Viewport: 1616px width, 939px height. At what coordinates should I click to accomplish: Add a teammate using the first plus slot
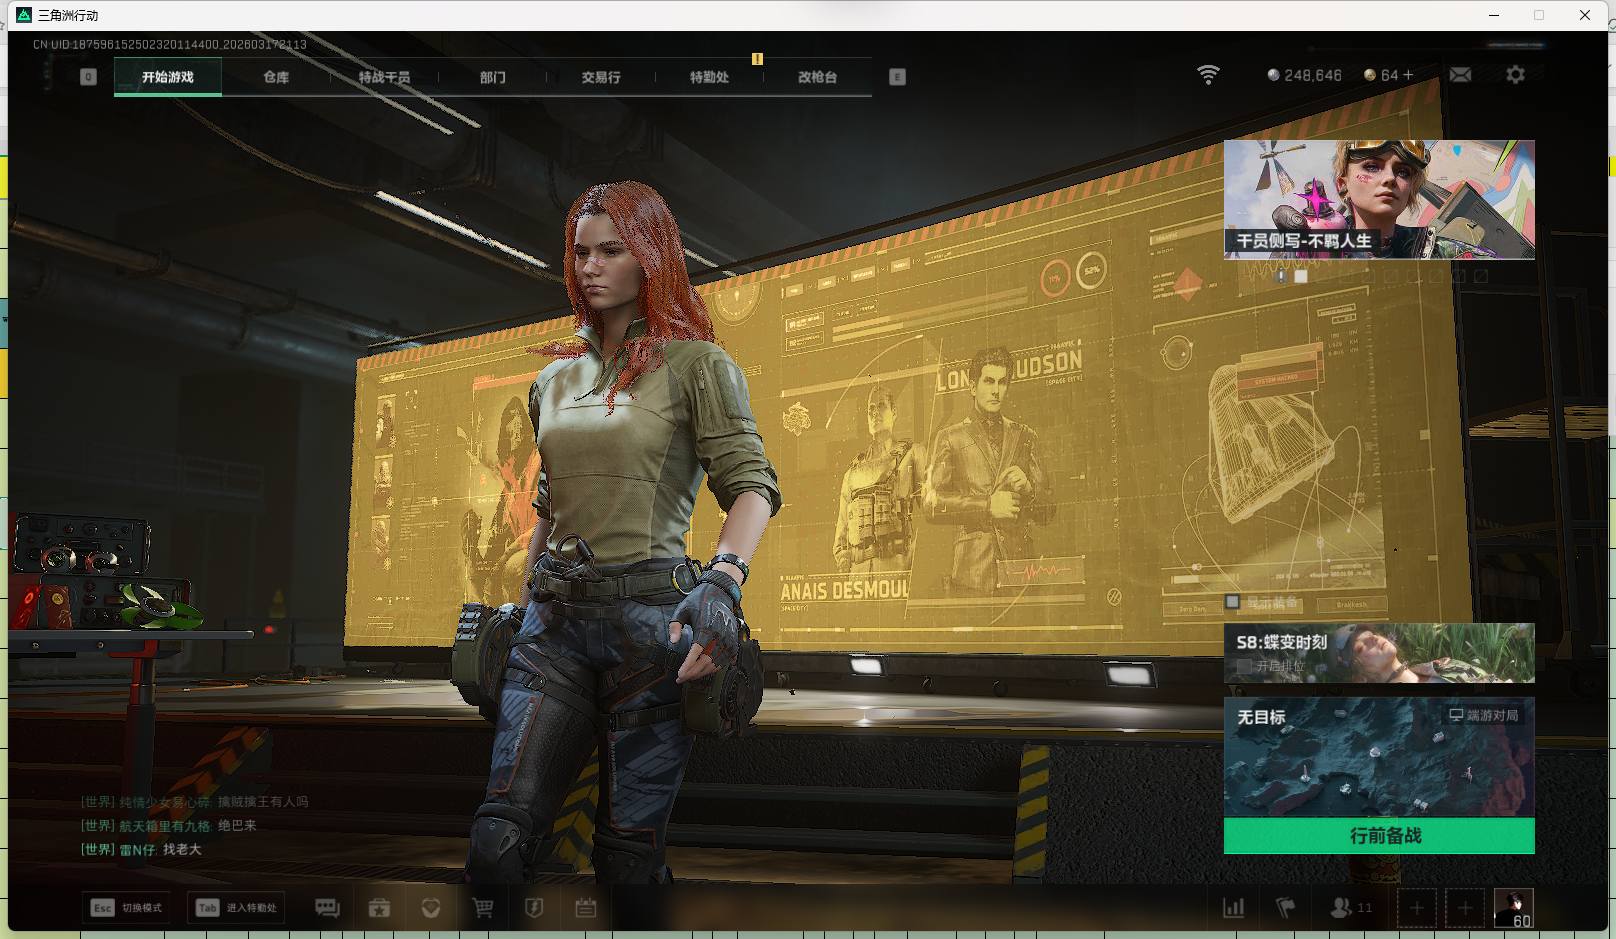pyautogui.click(x=1416, y=907)
